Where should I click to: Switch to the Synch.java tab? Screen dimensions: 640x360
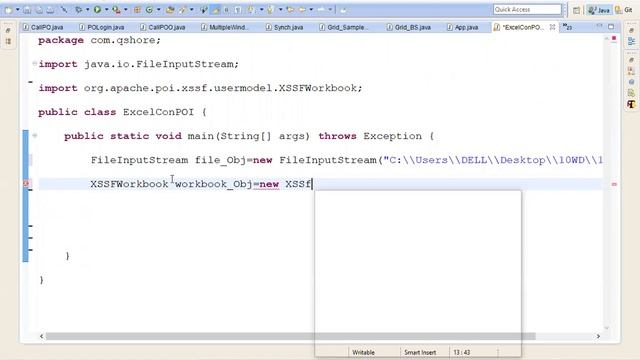click(284, 27)
